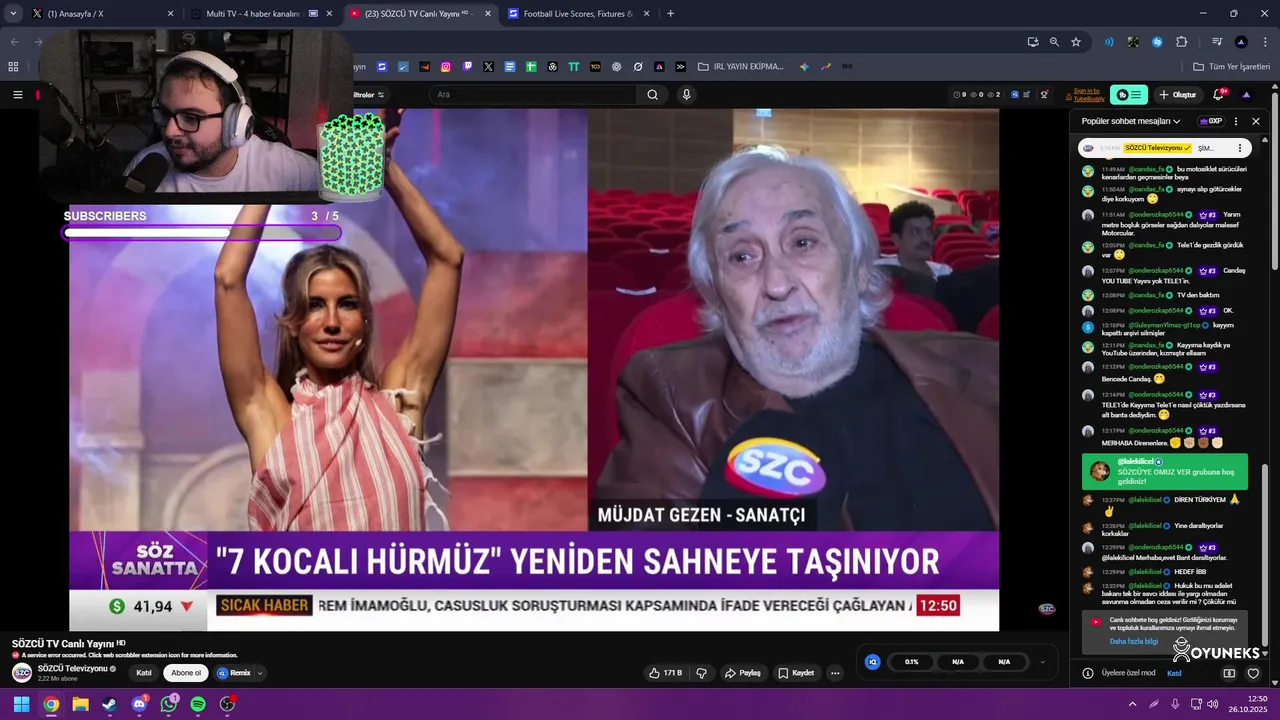Click the YouTube search magnifier button
This screenshot has height=720, width=1280.
point(652,95)
